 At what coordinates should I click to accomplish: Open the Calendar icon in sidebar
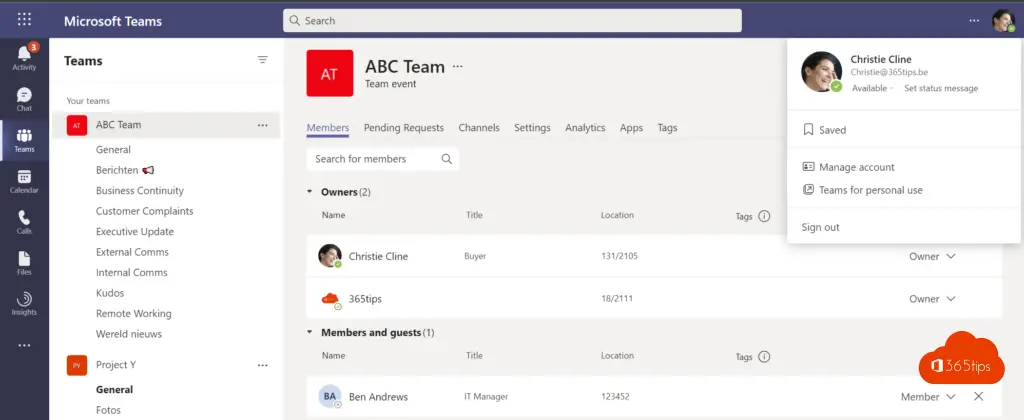tap(24, 180)
